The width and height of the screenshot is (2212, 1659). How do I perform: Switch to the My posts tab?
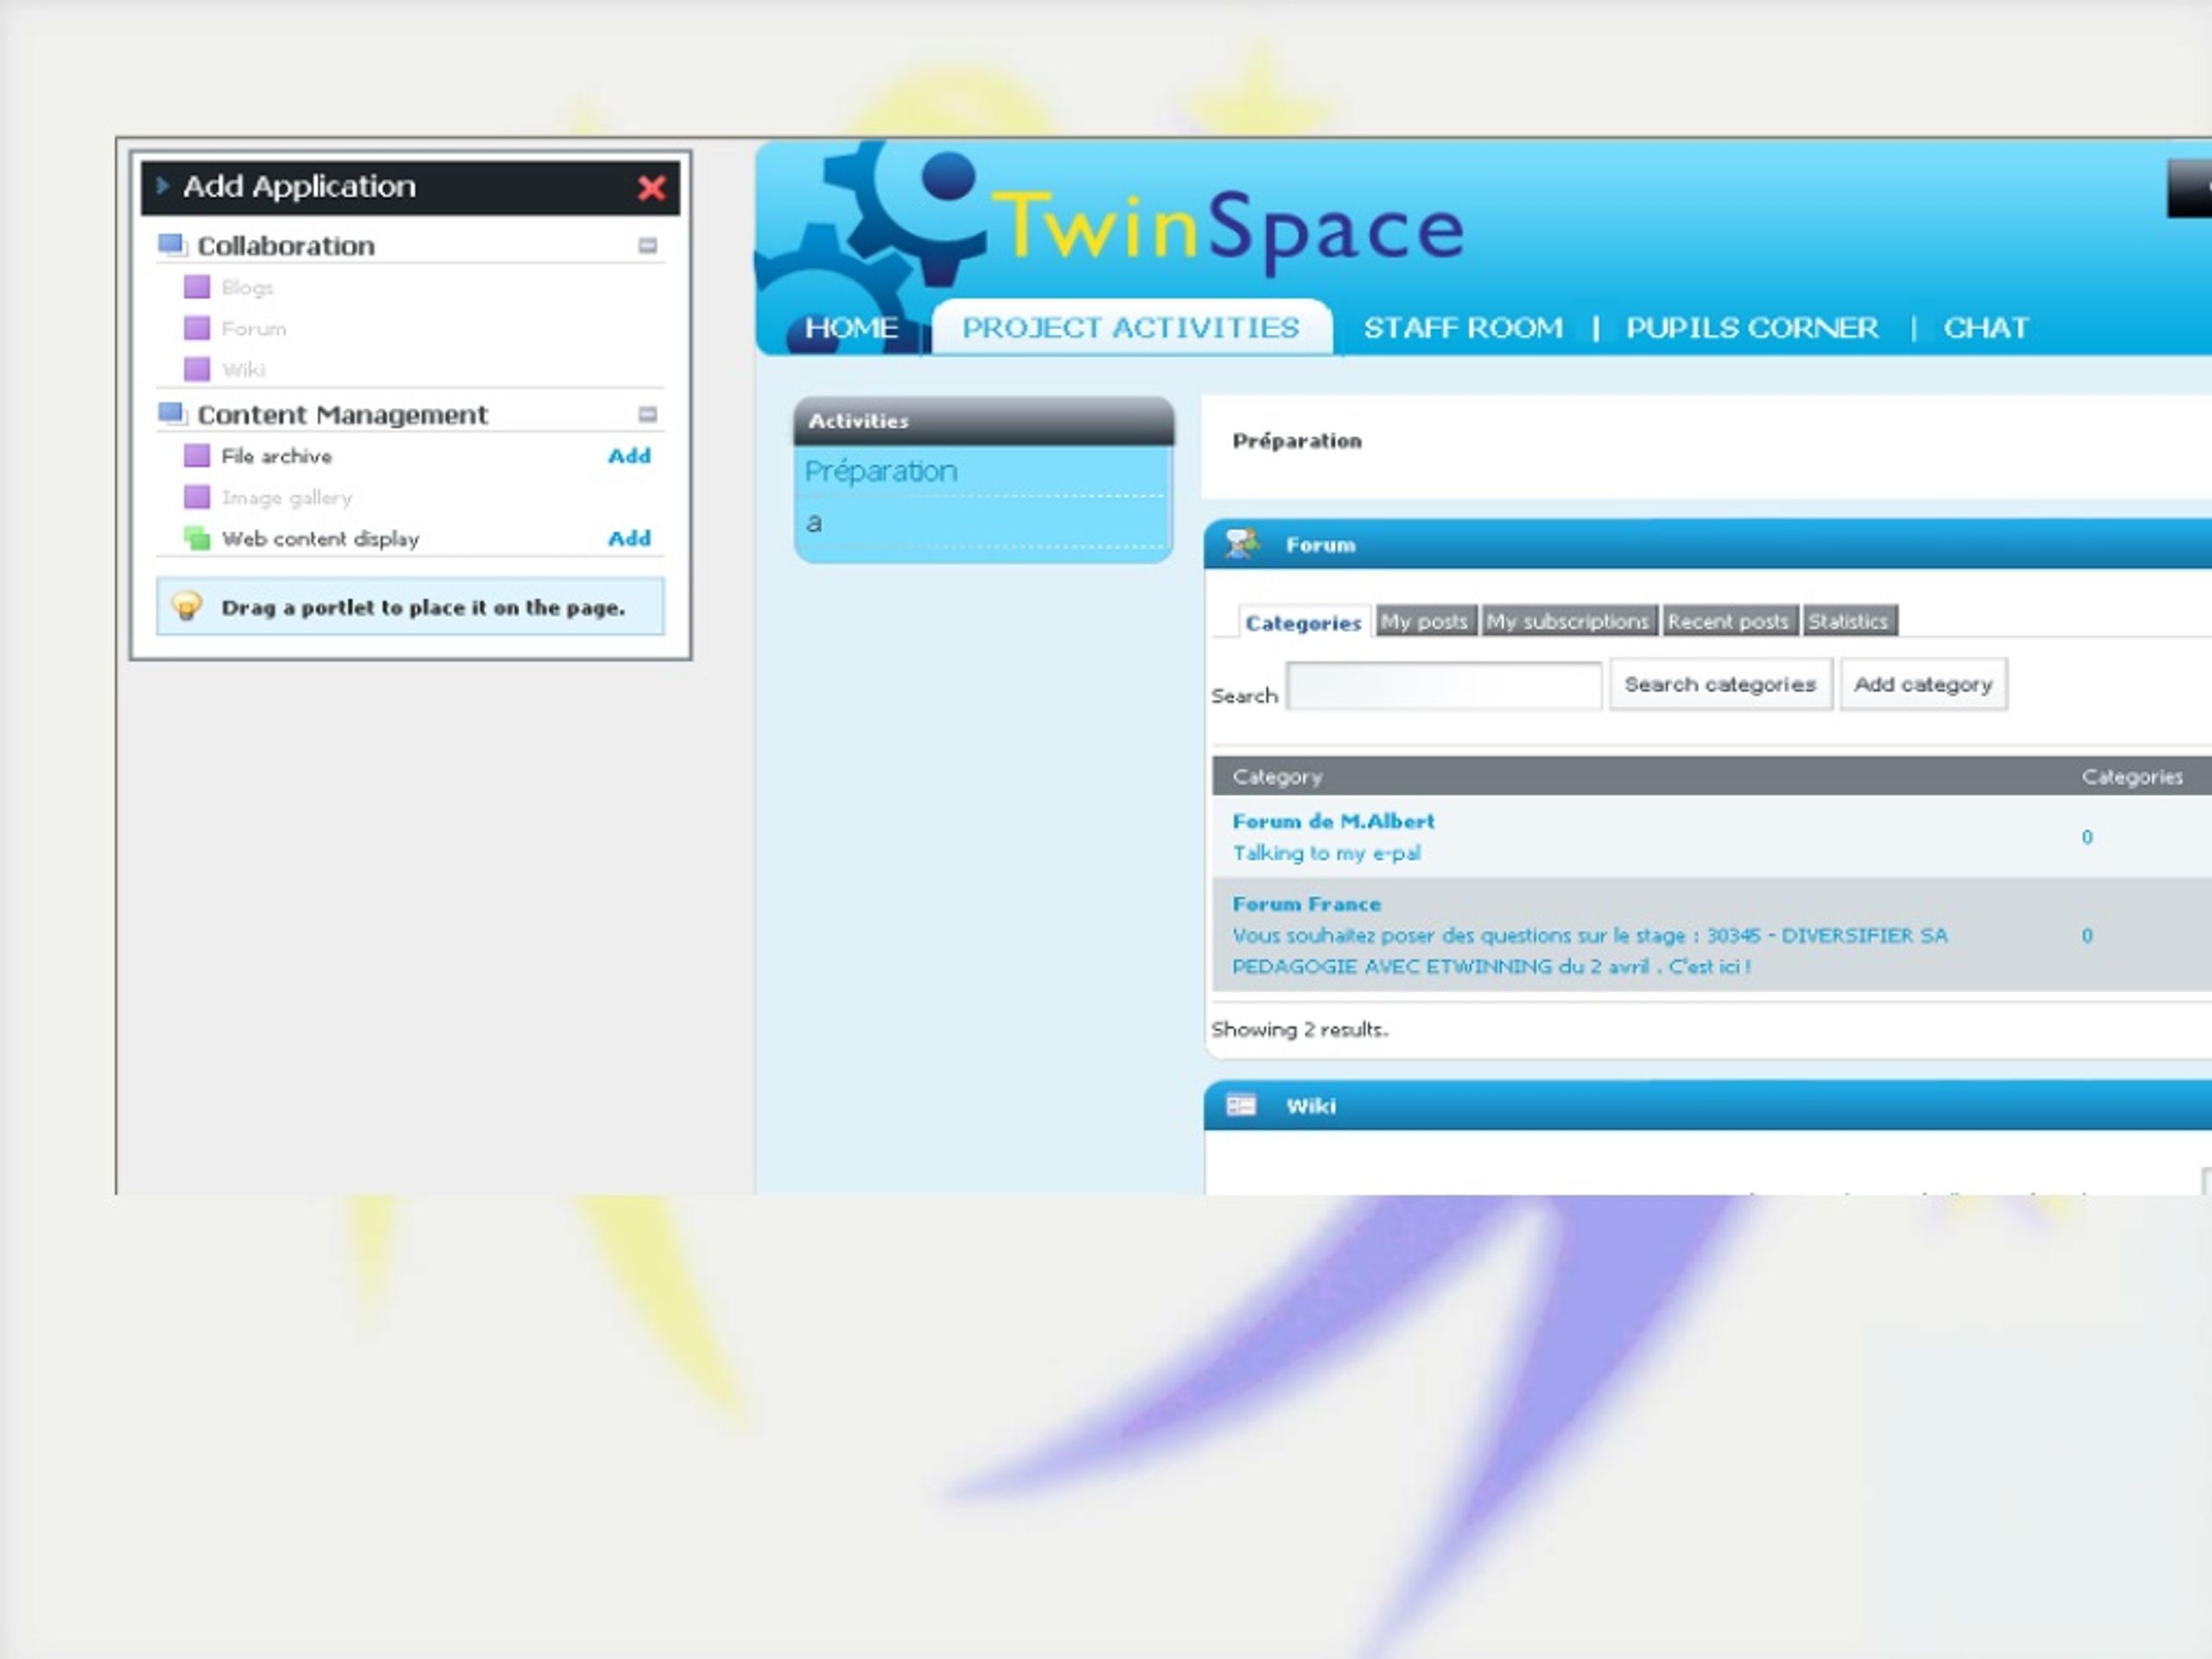click(x=1425, y=621)
